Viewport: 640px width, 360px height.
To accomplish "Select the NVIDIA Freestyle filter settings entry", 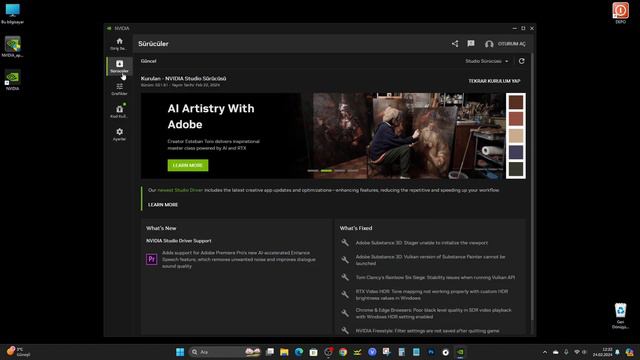I will (x=427, y=331).
